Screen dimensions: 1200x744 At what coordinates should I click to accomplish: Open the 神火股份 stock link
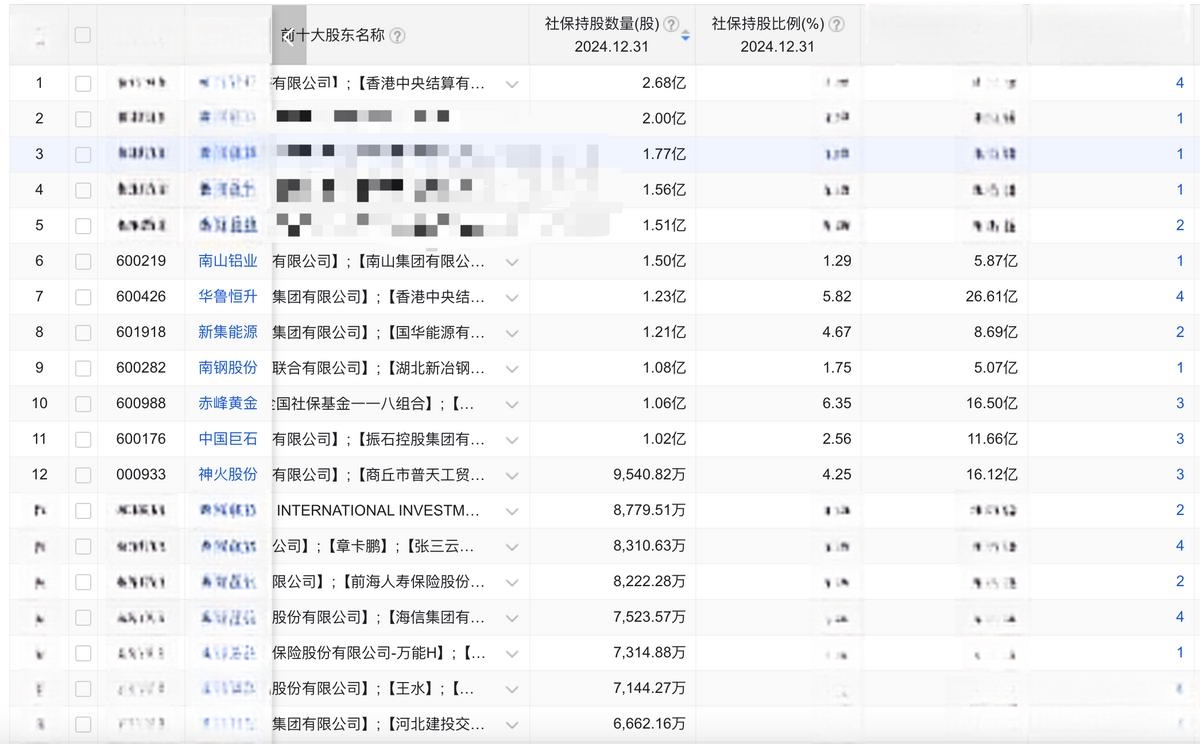coord(228,475)
